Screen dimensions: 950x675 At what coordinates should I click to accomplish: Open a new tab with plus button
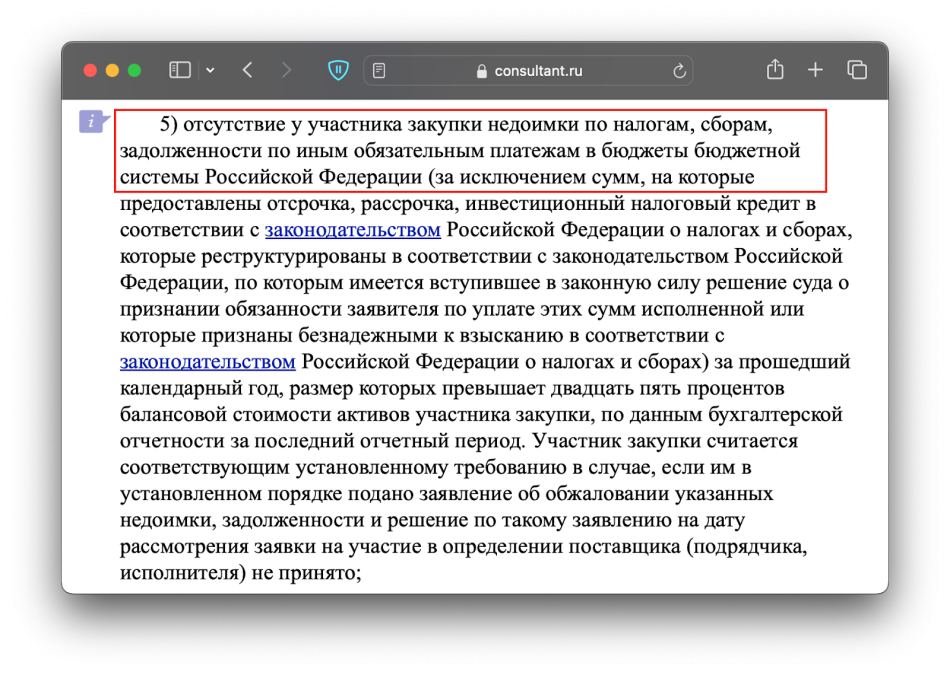point(815,70)
